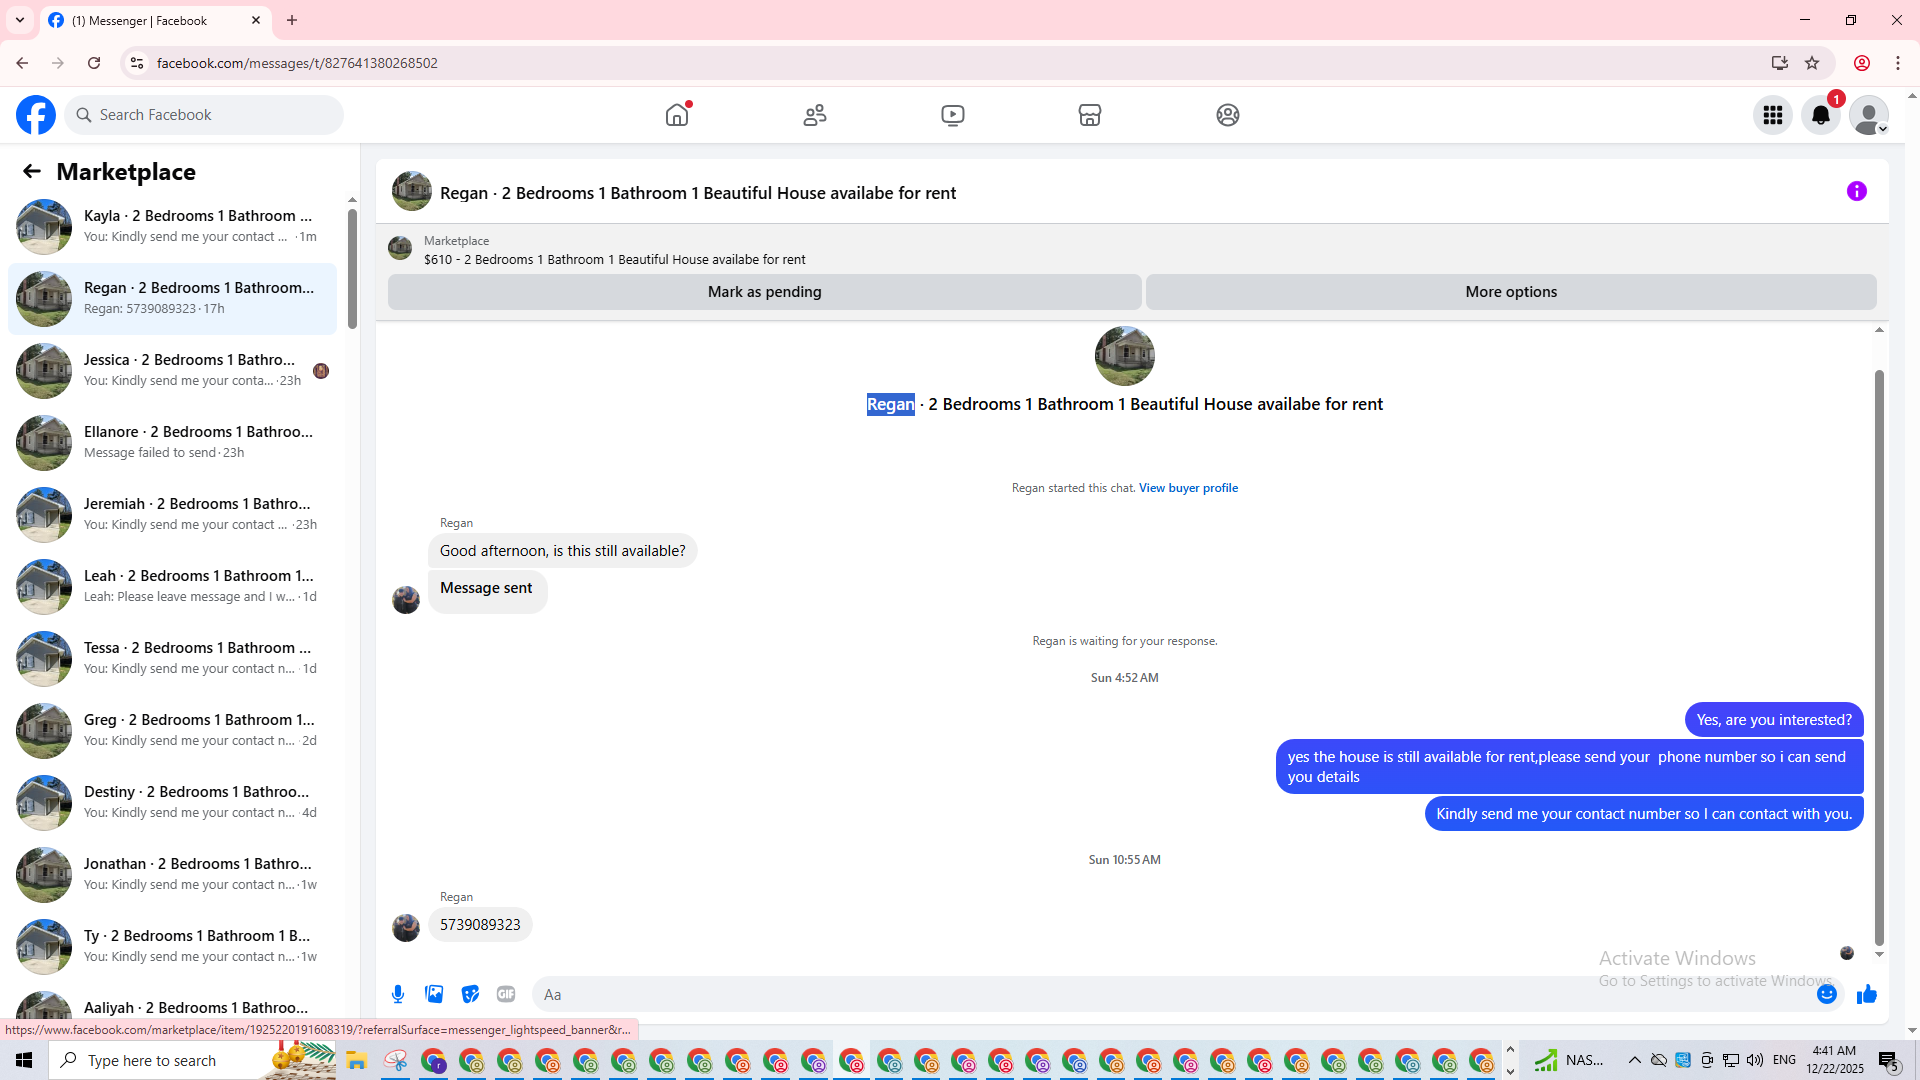
Task: Click Mark as pending button
Action: click(x=764, y=292)
